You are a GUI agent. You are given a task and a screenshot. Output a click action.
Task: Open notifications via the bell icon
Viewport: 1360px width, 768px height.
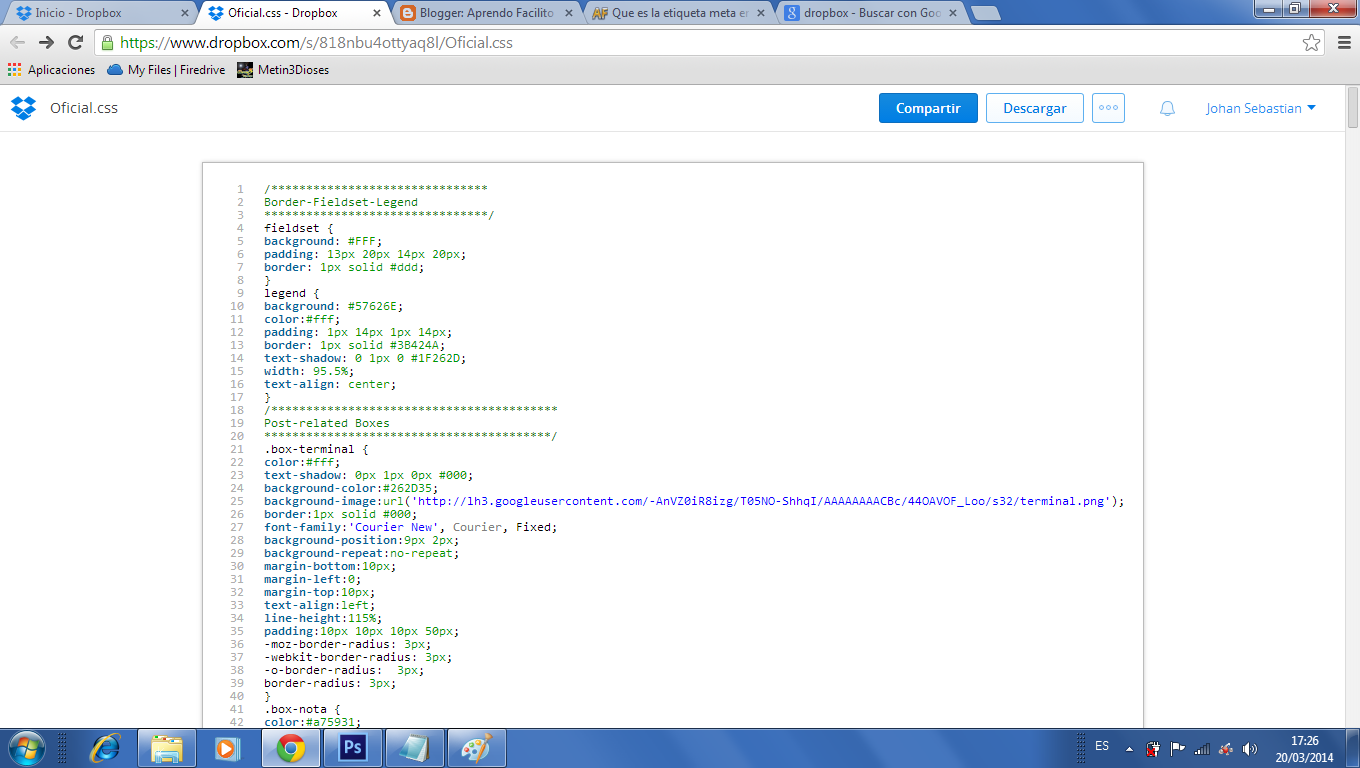point(1166,107)
